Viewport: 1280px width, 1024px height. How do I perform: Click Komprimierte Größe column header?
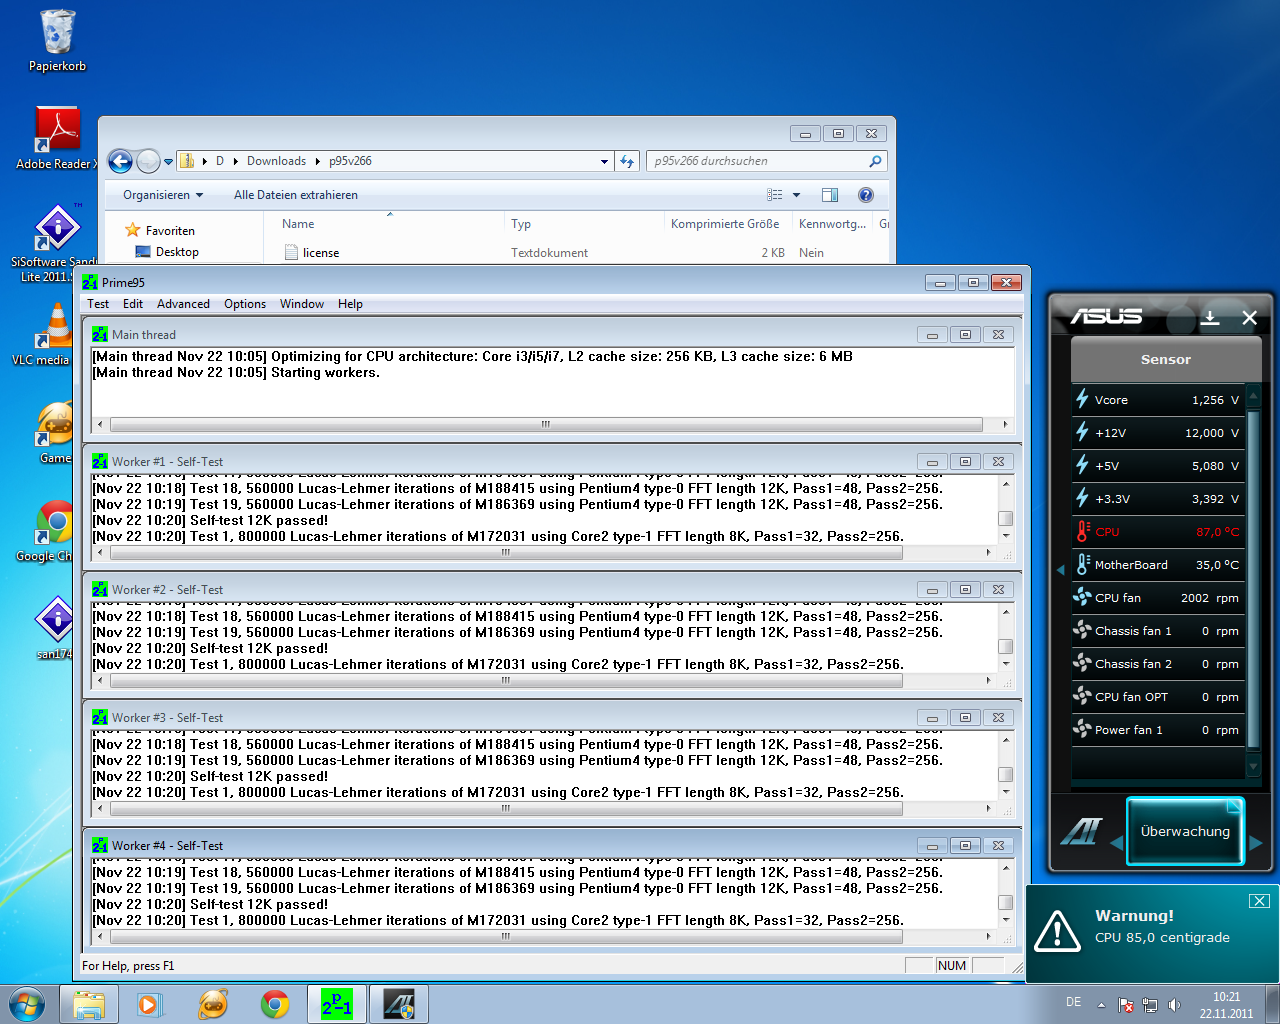pyautogui.click(x=725, y=224)
